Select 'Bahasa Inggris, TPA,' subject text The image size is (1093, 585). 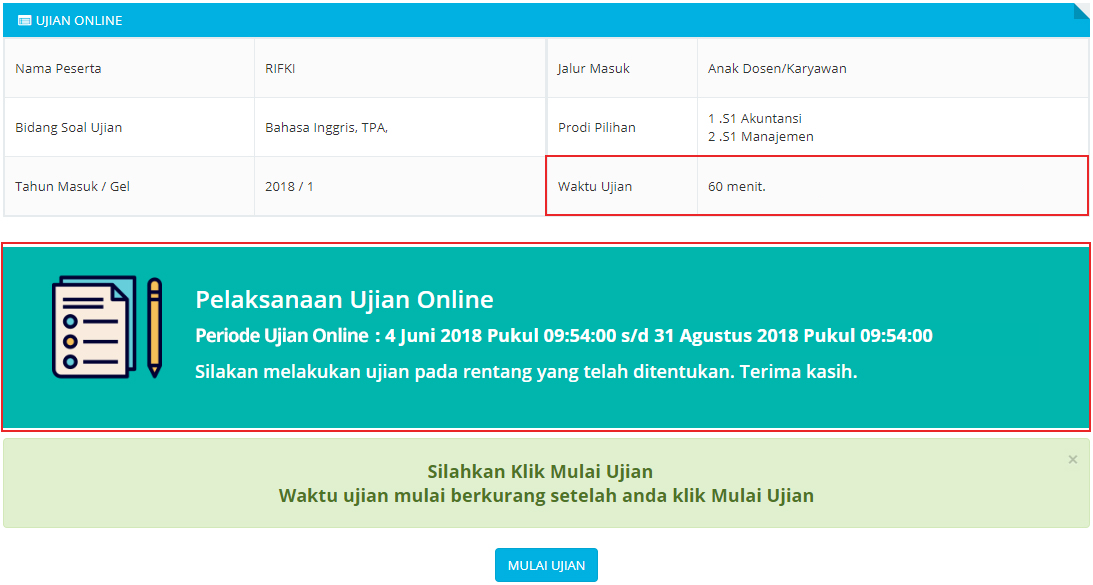(326, 127)
